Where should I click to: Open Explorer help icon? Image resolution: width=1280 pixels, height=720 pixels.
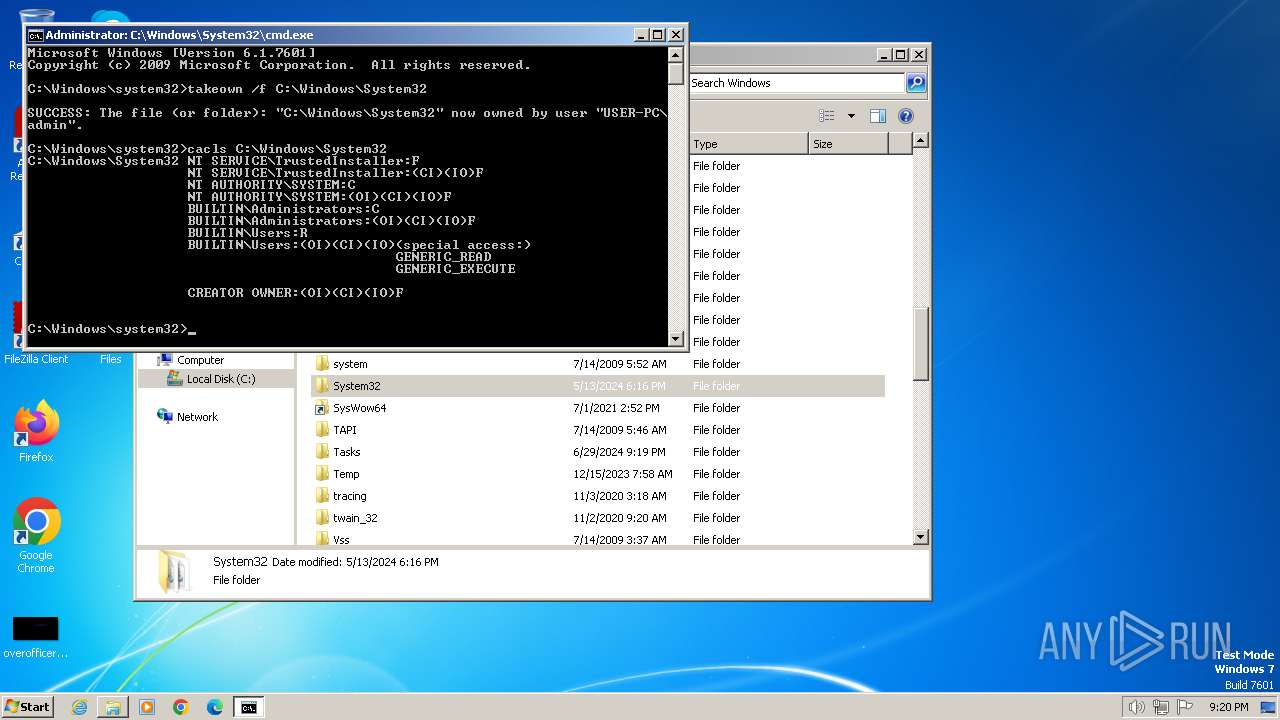[x=906, y=116]
